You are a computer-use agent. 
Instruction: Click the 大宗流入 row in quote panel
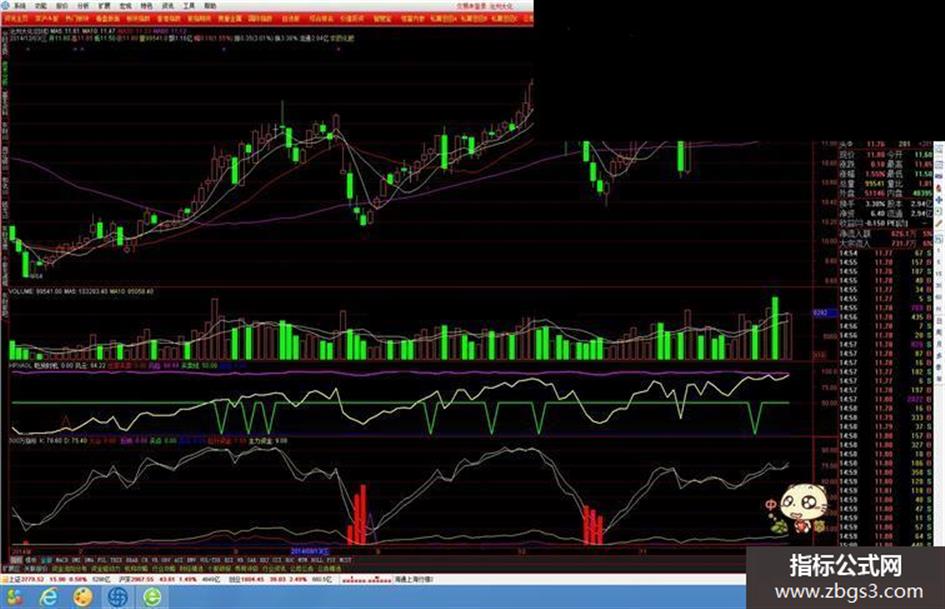(x=886, y=243)
